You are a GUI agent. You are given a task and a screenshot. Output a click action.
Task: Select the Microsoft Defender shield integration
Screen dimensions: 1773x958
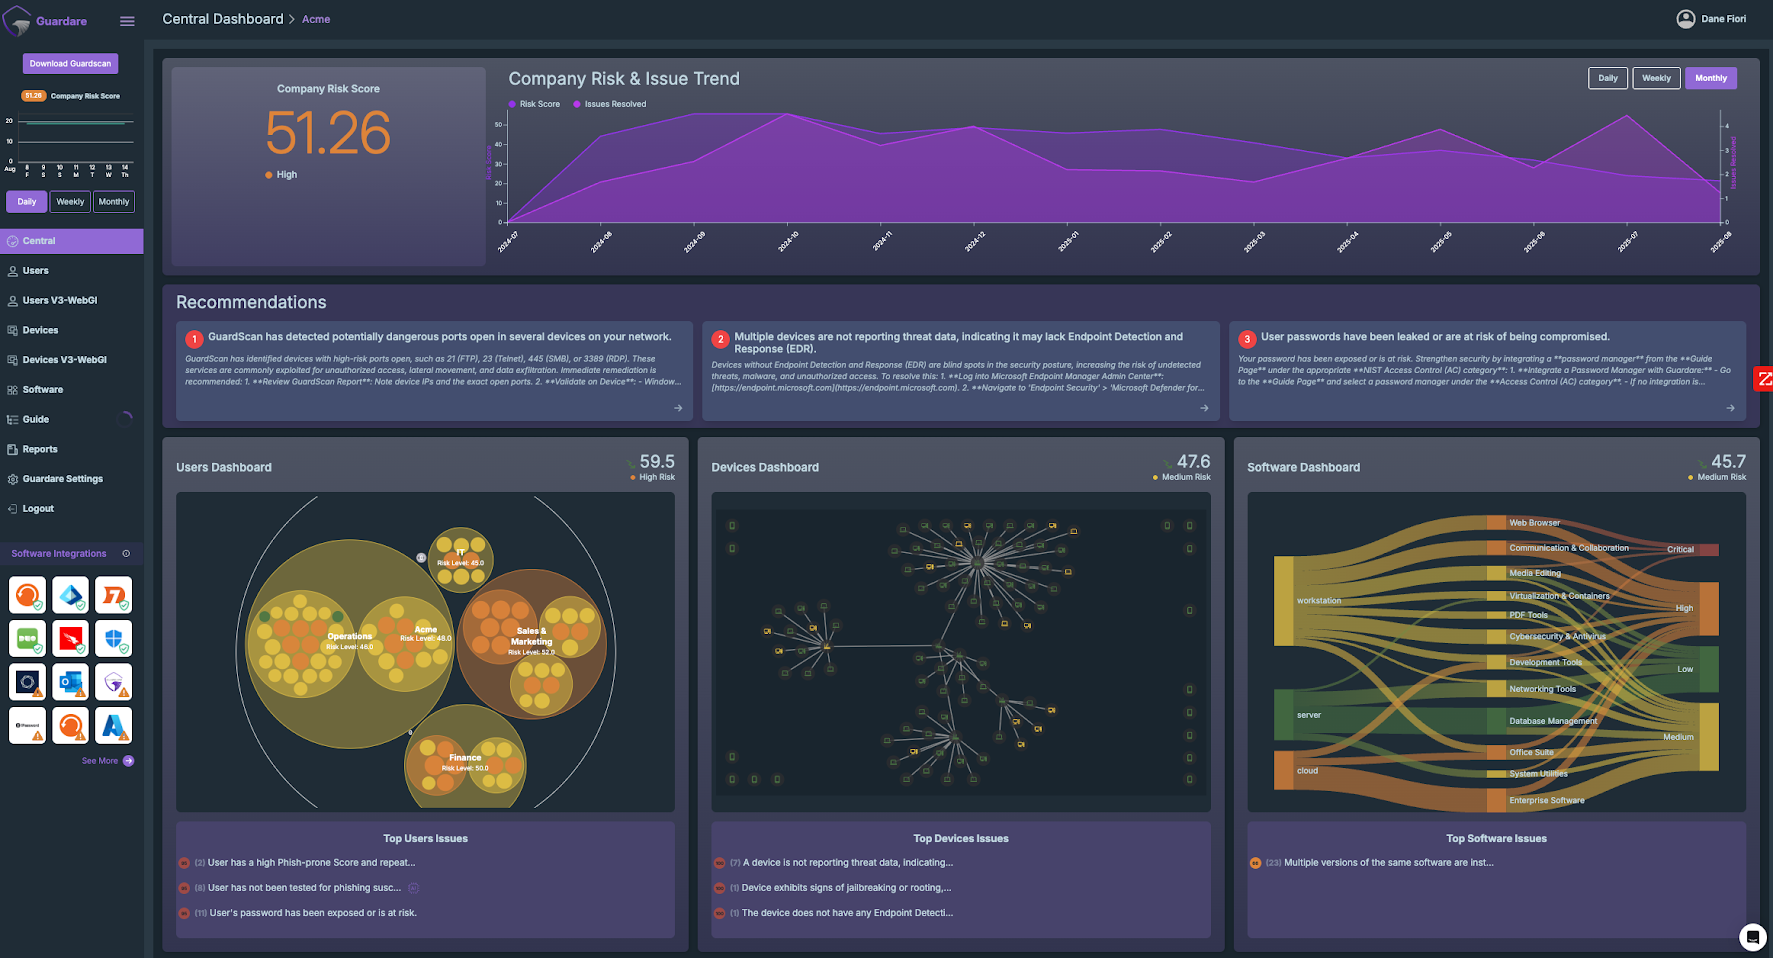[113, 638]
